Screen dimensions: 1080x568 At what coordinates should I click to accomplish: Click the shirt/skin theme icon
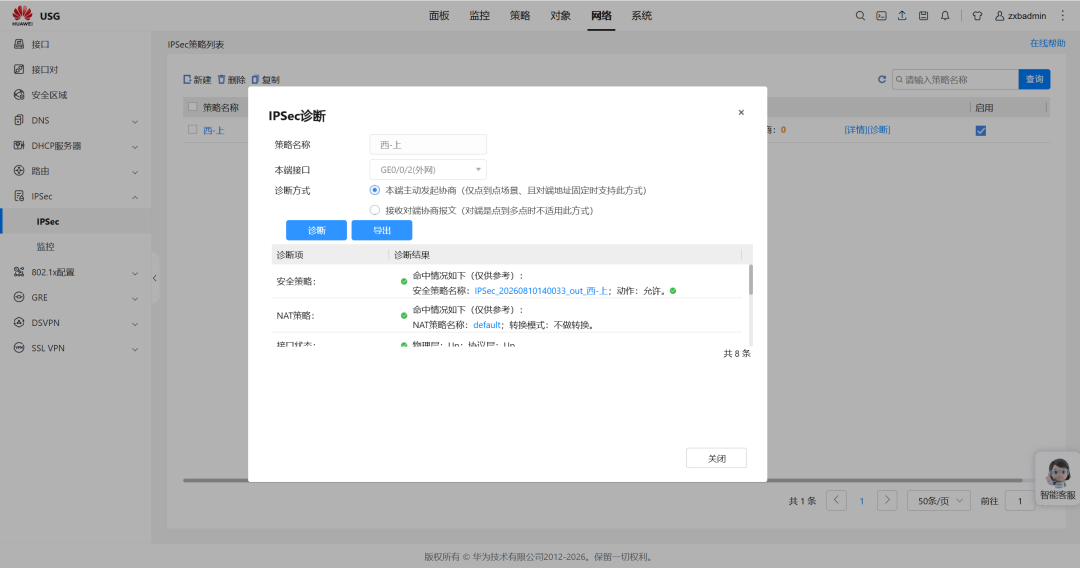[x=977, y=16]
